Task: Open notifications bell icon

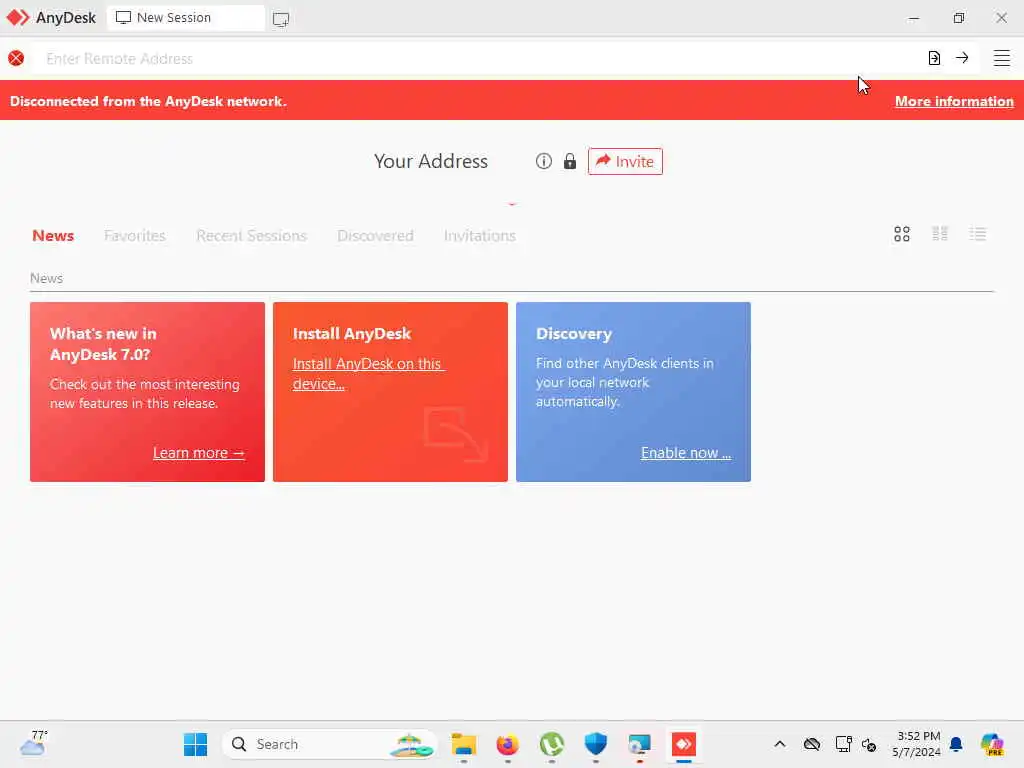Action: tap(956, 744)
